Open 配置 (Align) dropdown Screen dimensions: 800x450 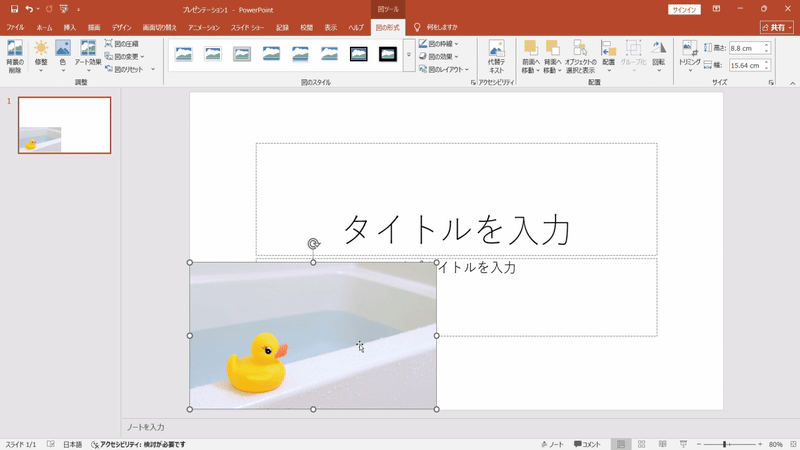[x=609, y=57]
